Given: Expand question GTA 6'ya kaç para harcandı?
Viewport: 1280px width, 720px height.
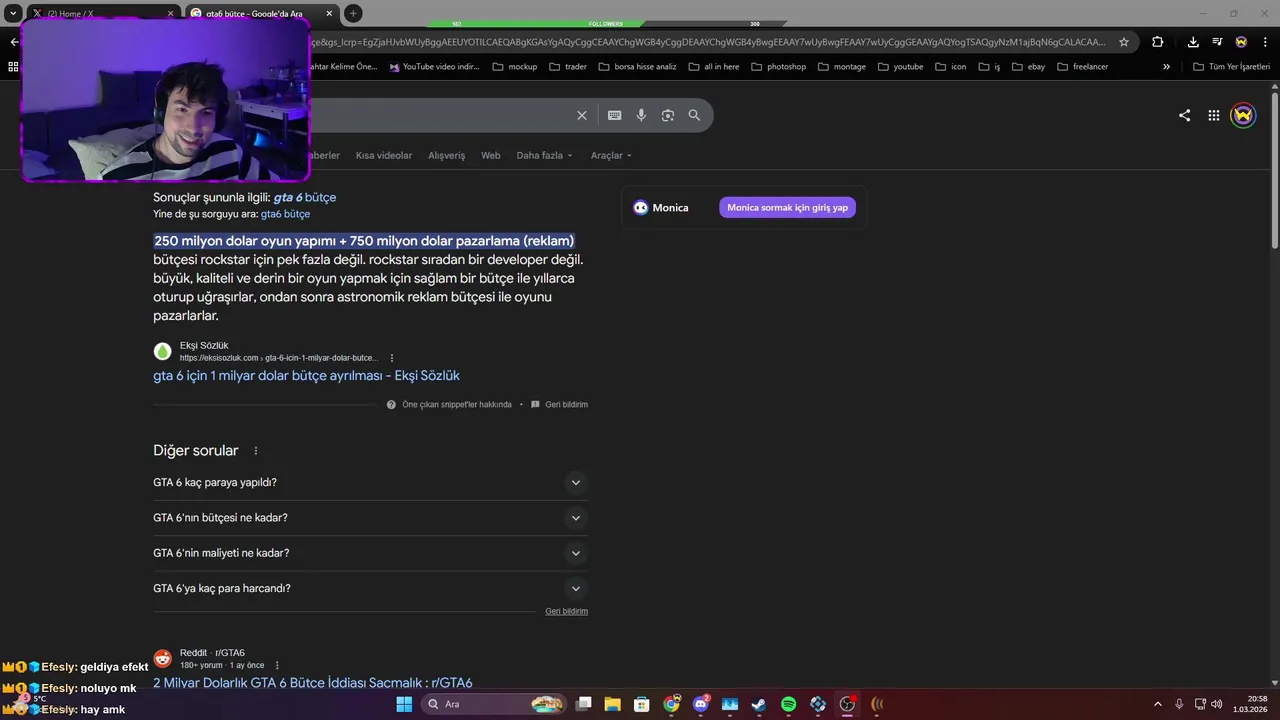Looking at the screenshot, I should point(370,588).
